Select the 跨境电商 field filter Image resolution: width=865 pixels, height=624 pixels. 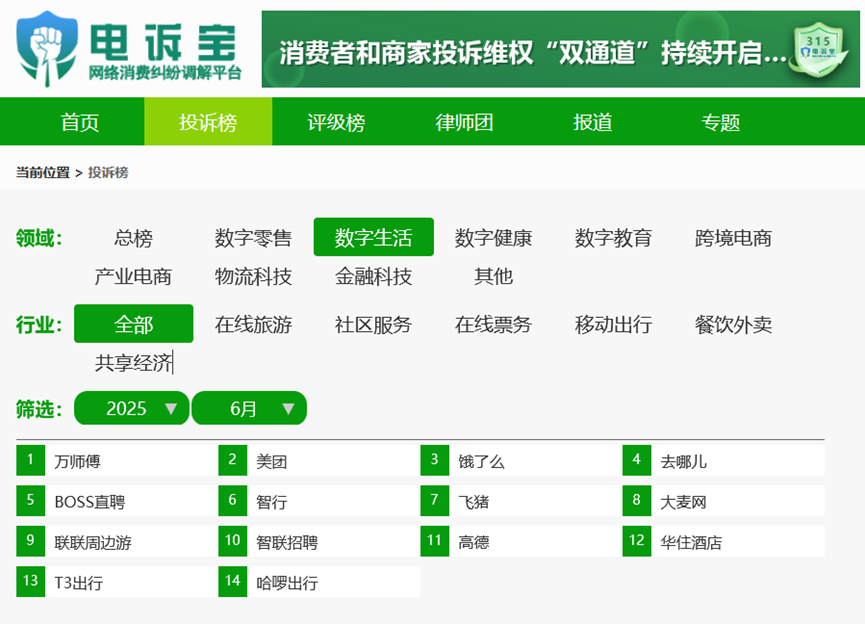(x=733, y=238)
